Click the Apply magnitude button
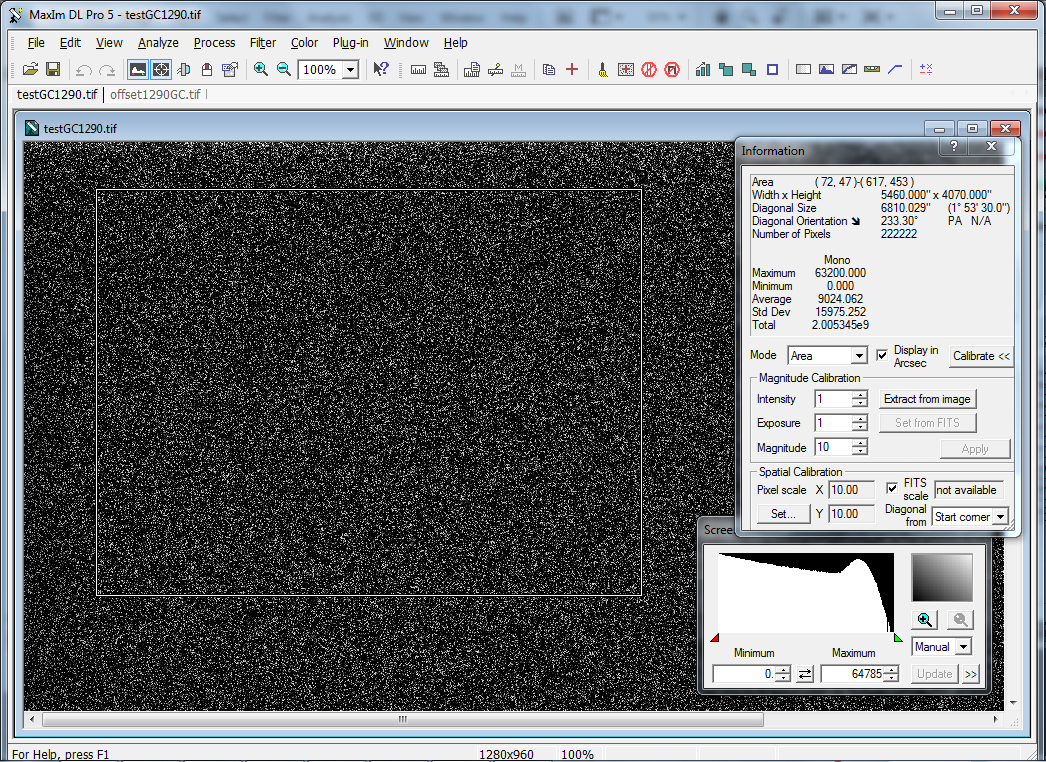 [x=975, y=449]
